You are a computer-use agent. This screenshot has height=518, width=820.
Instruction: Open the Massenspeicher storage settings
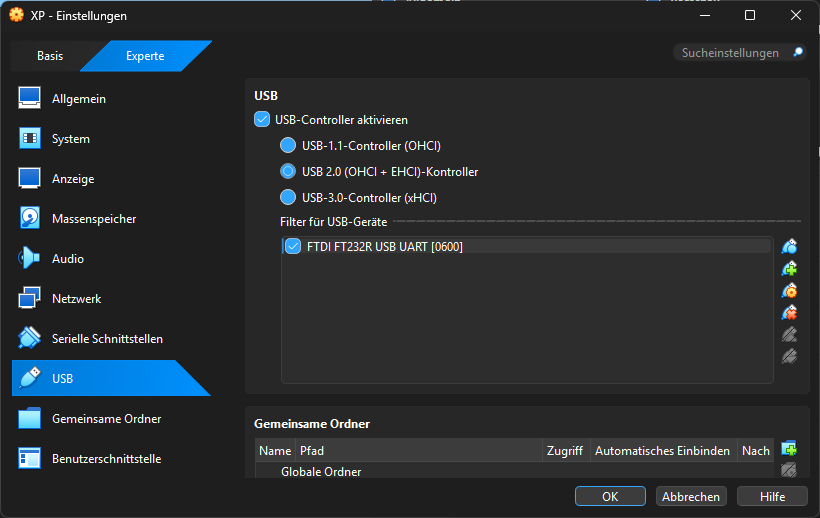click(x=94, y=219)
